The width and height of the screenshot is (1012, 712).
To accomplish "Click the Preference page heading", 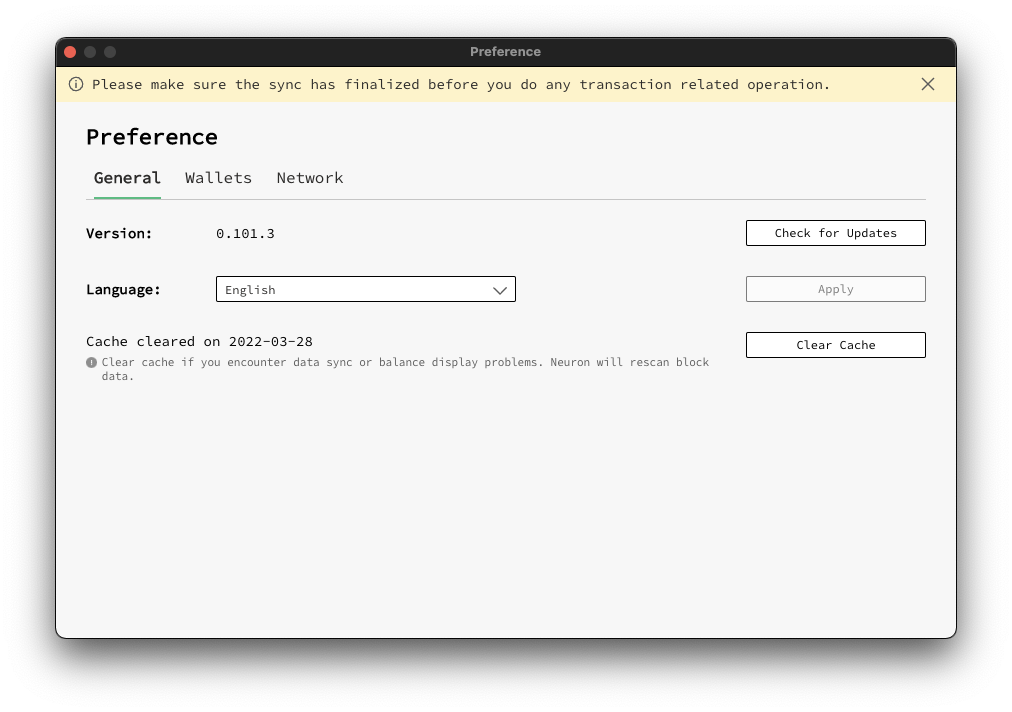I will (152, 137).
